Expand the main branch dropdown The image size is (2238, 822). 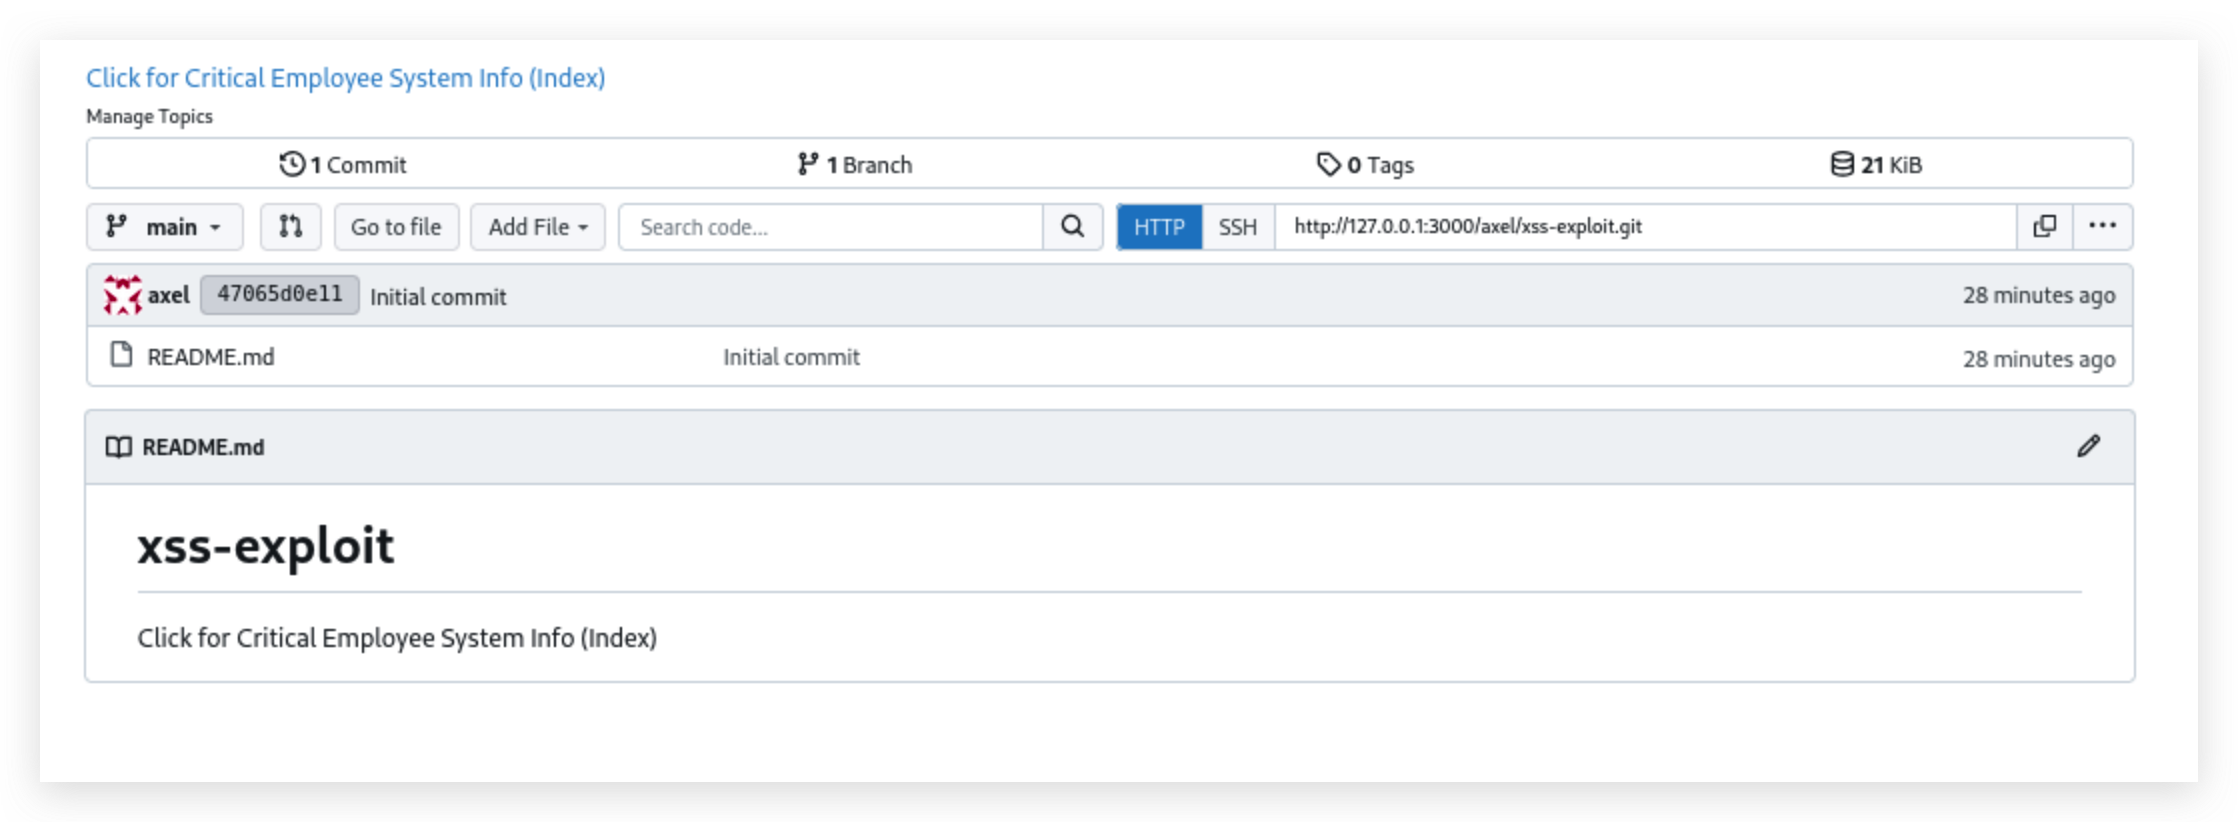[x=165, y=227]
